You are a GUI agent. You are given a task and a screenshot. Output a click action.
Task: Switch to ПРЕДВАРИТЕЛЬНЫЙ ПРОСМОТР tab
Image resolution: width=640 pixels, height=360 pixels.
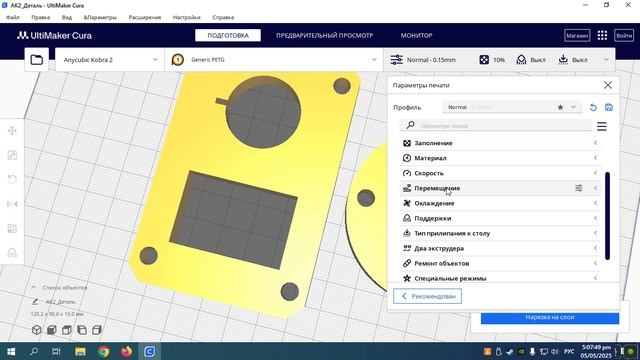324,36
